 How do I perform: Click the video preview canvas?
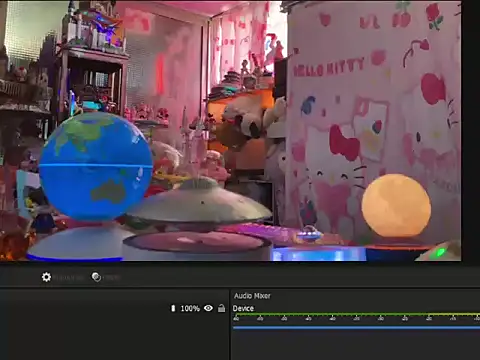[231, 131]
